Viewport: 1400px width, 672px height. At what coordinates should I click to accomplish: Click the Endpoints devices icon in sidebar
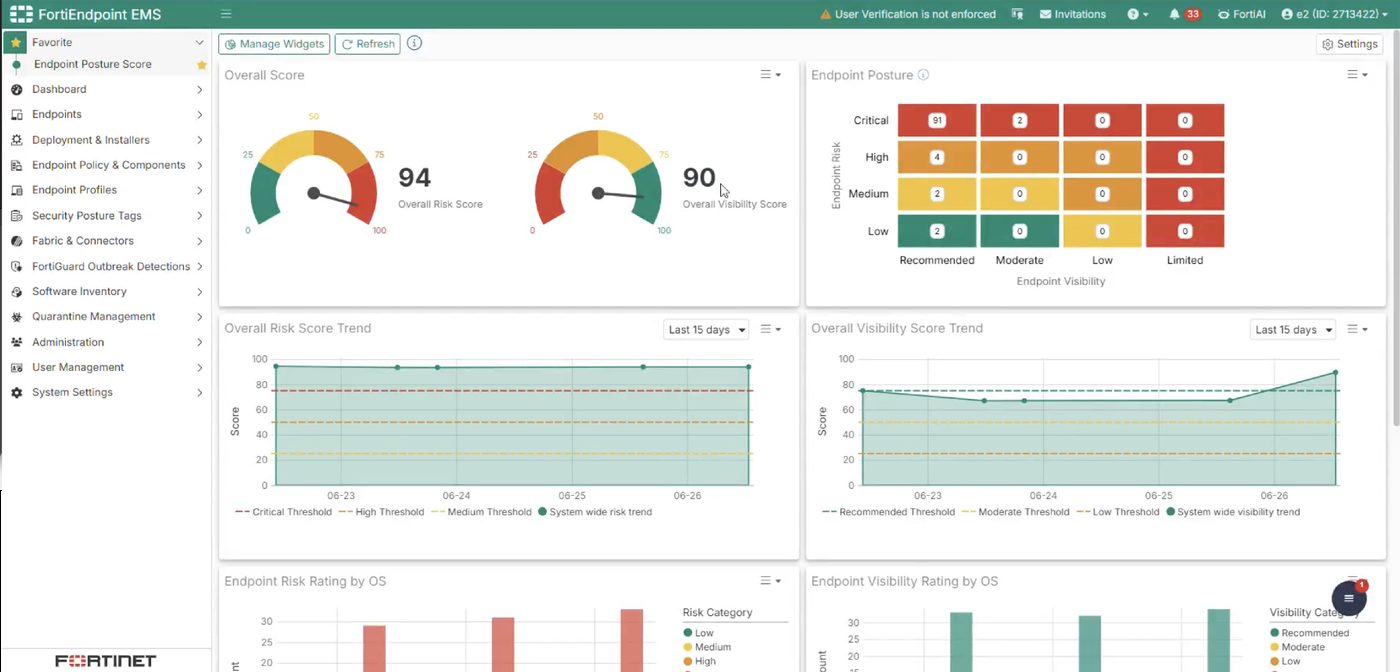[16, 115]
